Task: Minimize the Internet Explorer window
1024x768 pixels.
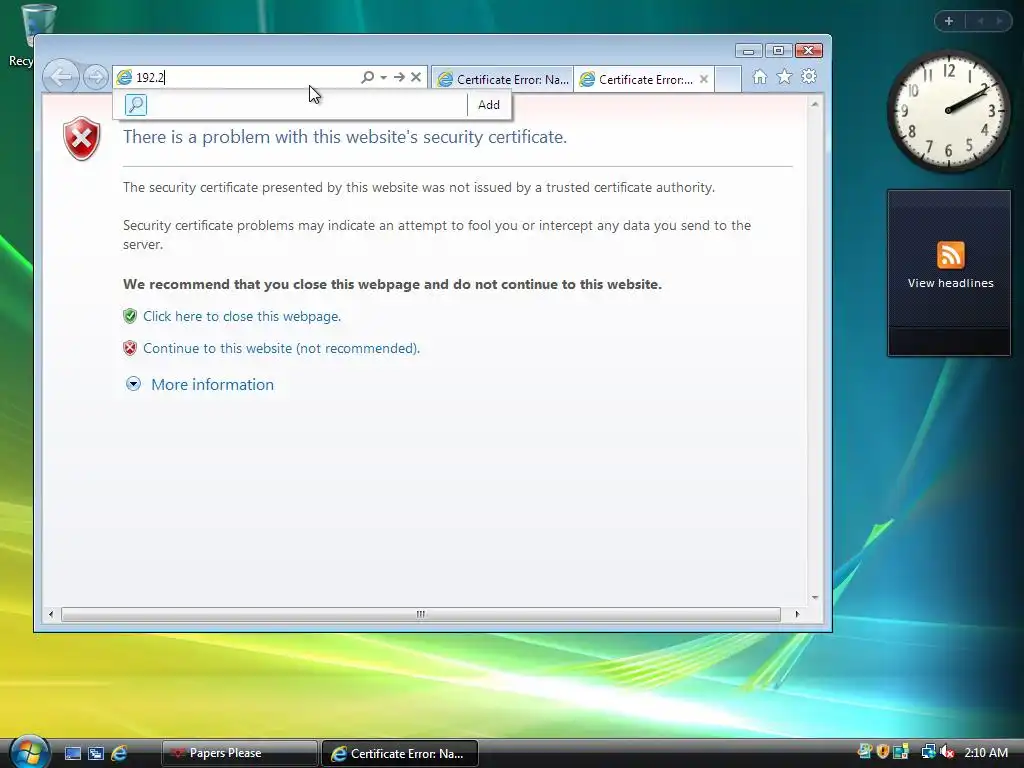Action: coord(748,51)
